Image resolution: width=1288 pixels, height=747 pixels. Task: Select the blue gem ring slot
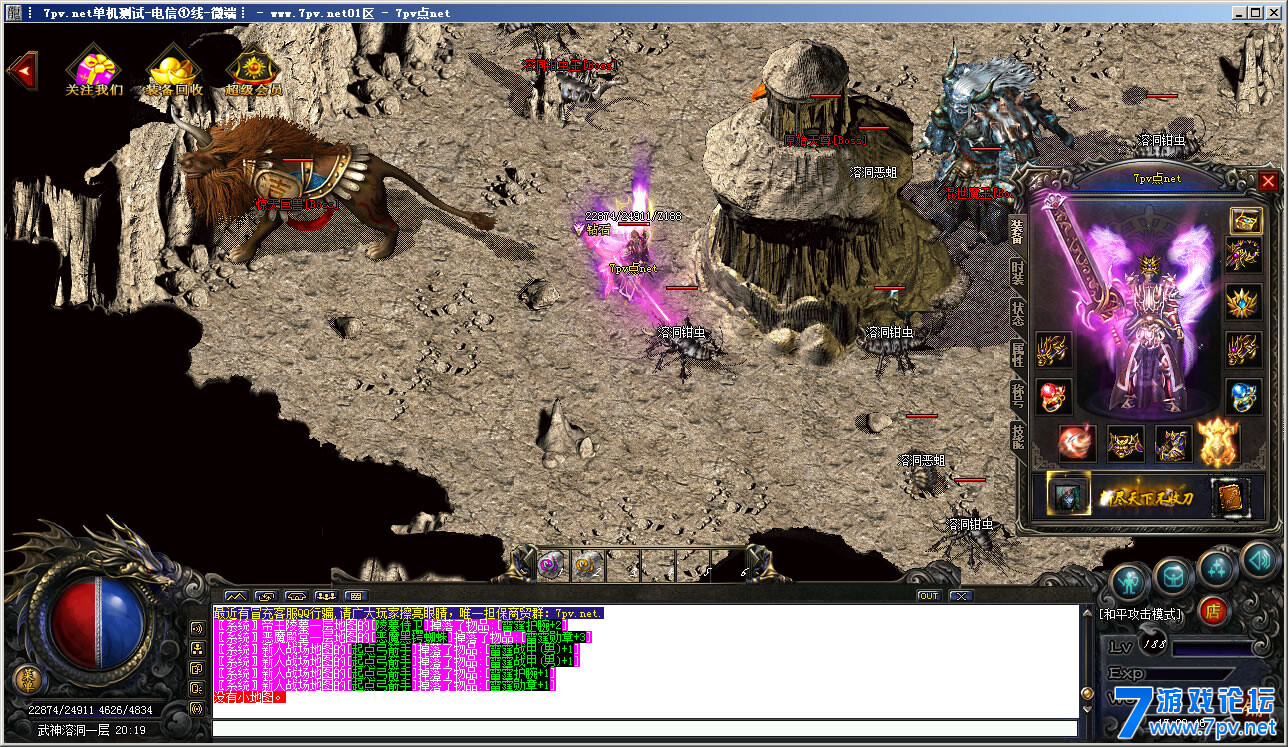tap(1245, 396)
